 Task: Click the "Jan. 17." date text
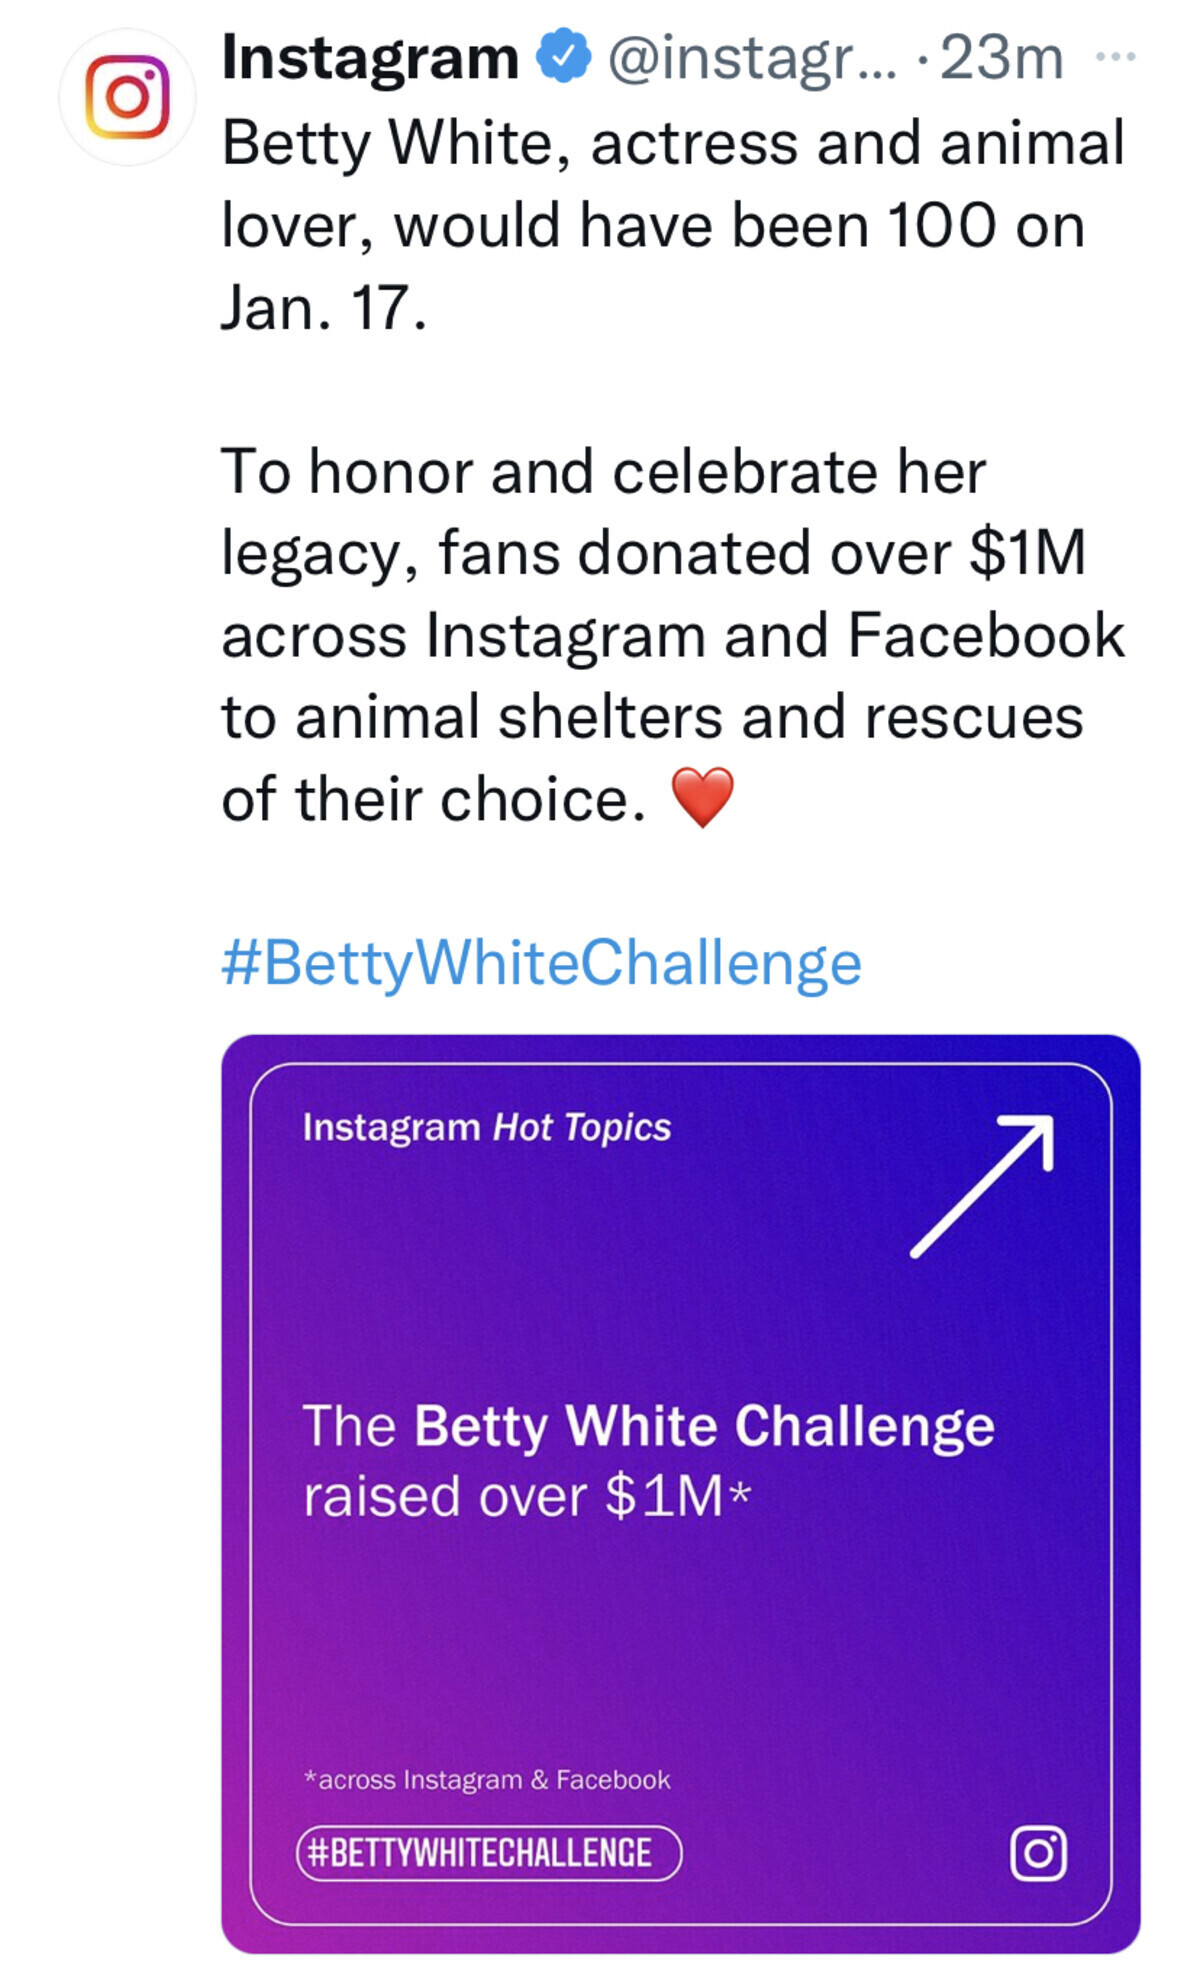pos(323,307)
